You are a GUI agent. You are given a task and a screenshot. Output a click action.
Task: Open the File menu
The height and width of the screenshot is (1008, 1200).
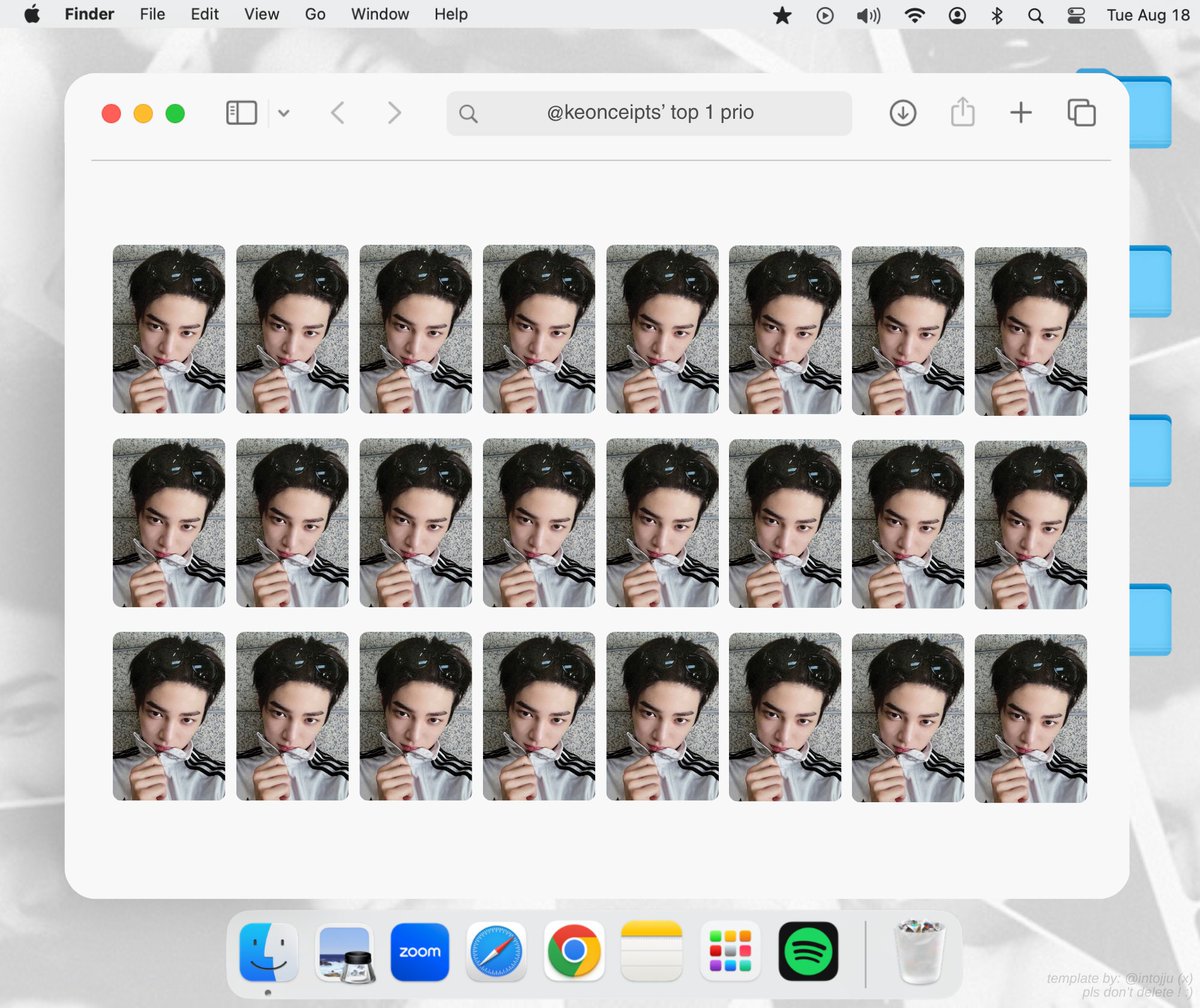(x=152, y=14)
